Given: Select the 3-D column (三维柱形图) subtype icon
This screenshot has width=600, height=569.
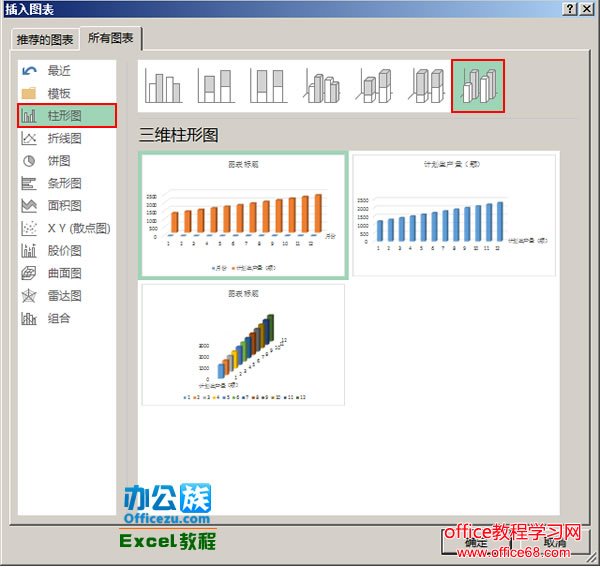Looking at the screenshot, I should [x=478, y=86].
